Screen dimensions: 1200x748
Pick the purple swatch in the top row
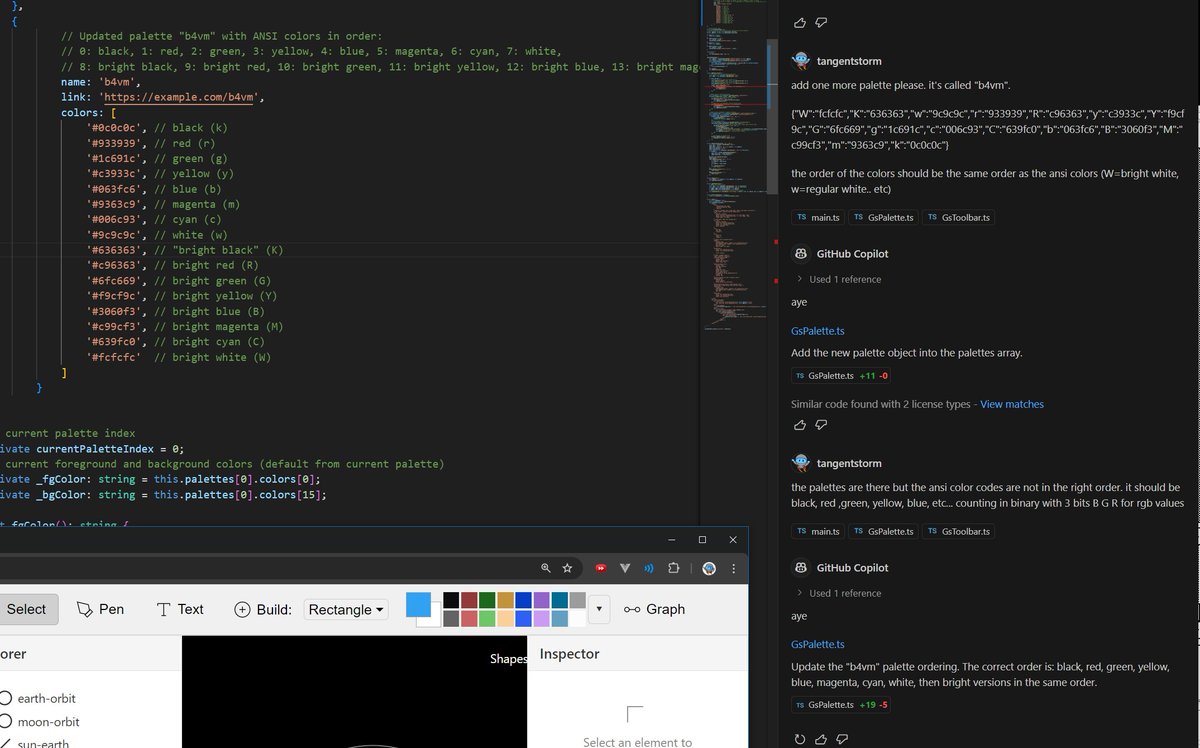pyautogui.click(x=541, y=600)
